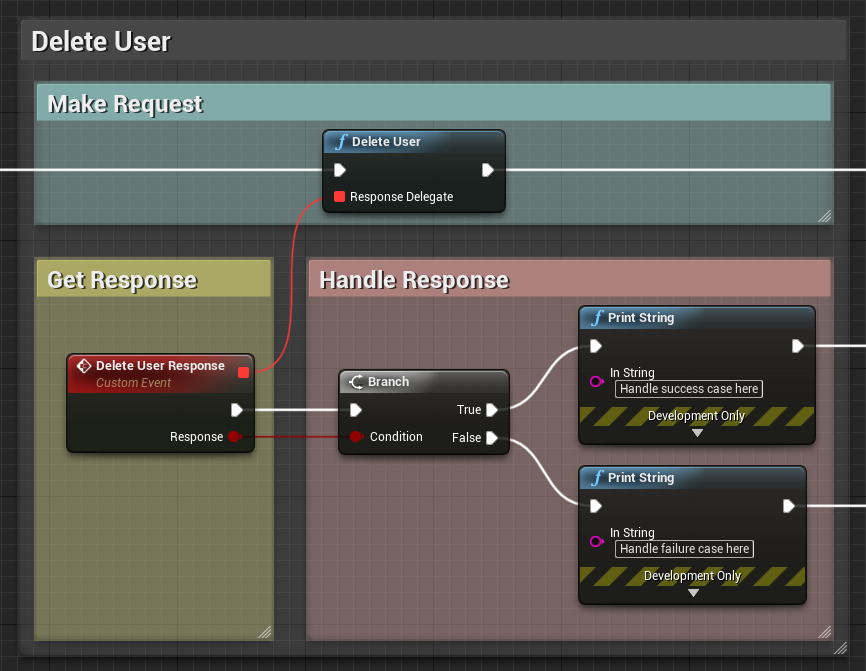Click the red Response Delegate pin

click(339, 197)
